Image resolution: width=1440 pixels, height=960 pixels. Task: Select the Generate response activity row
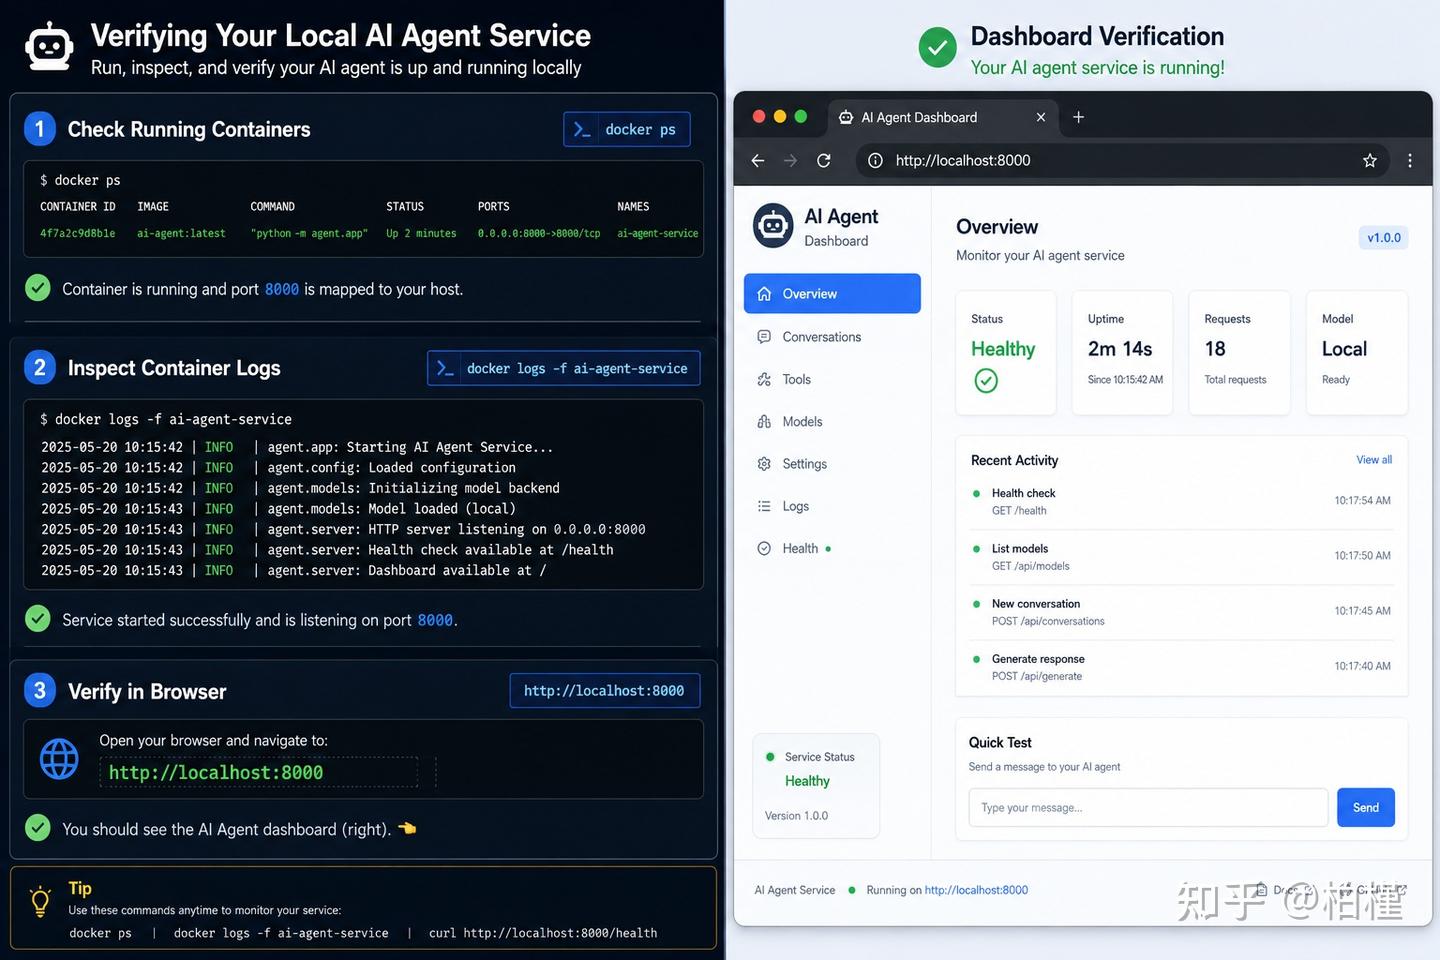(1181, 667)
